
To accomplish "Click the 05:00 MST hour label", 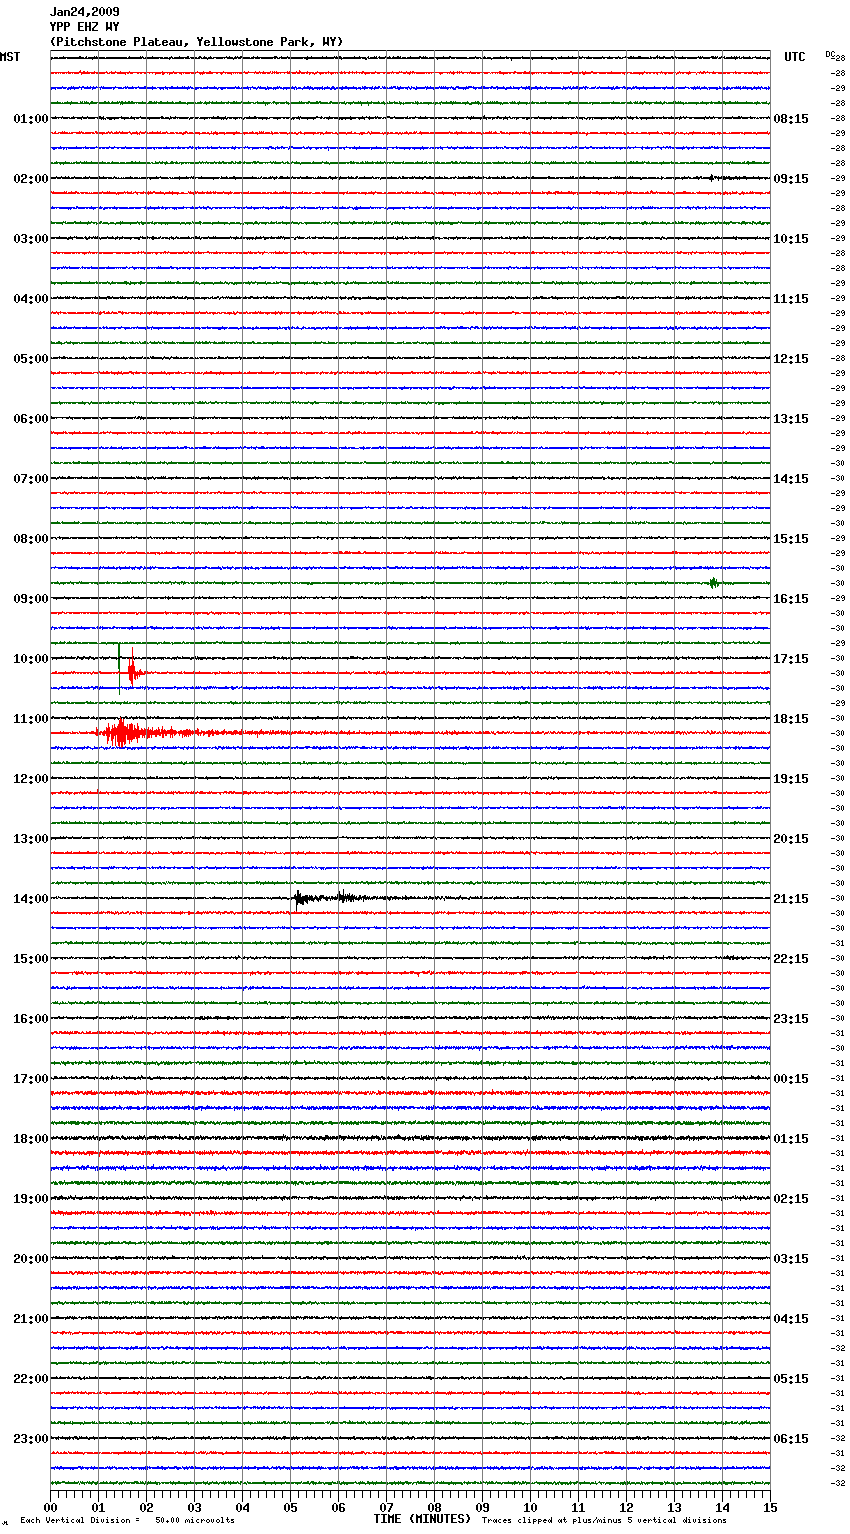I will tap(31, 359).
